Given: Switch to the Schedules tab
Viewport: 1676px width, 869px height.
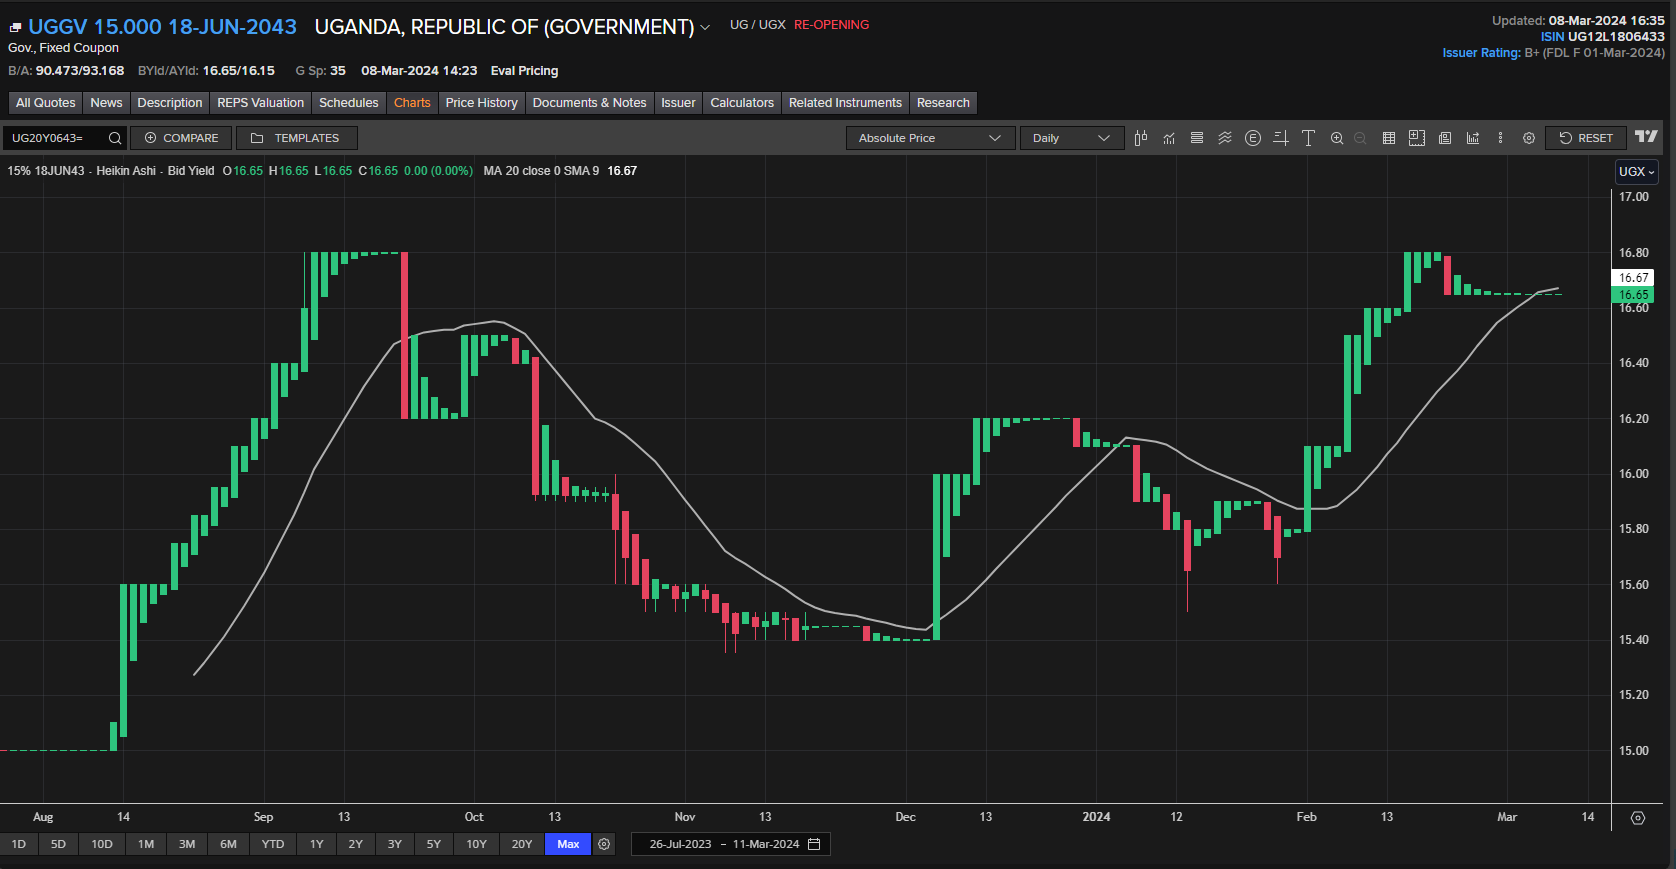Looking at the screenshot, I should point(349,103).
